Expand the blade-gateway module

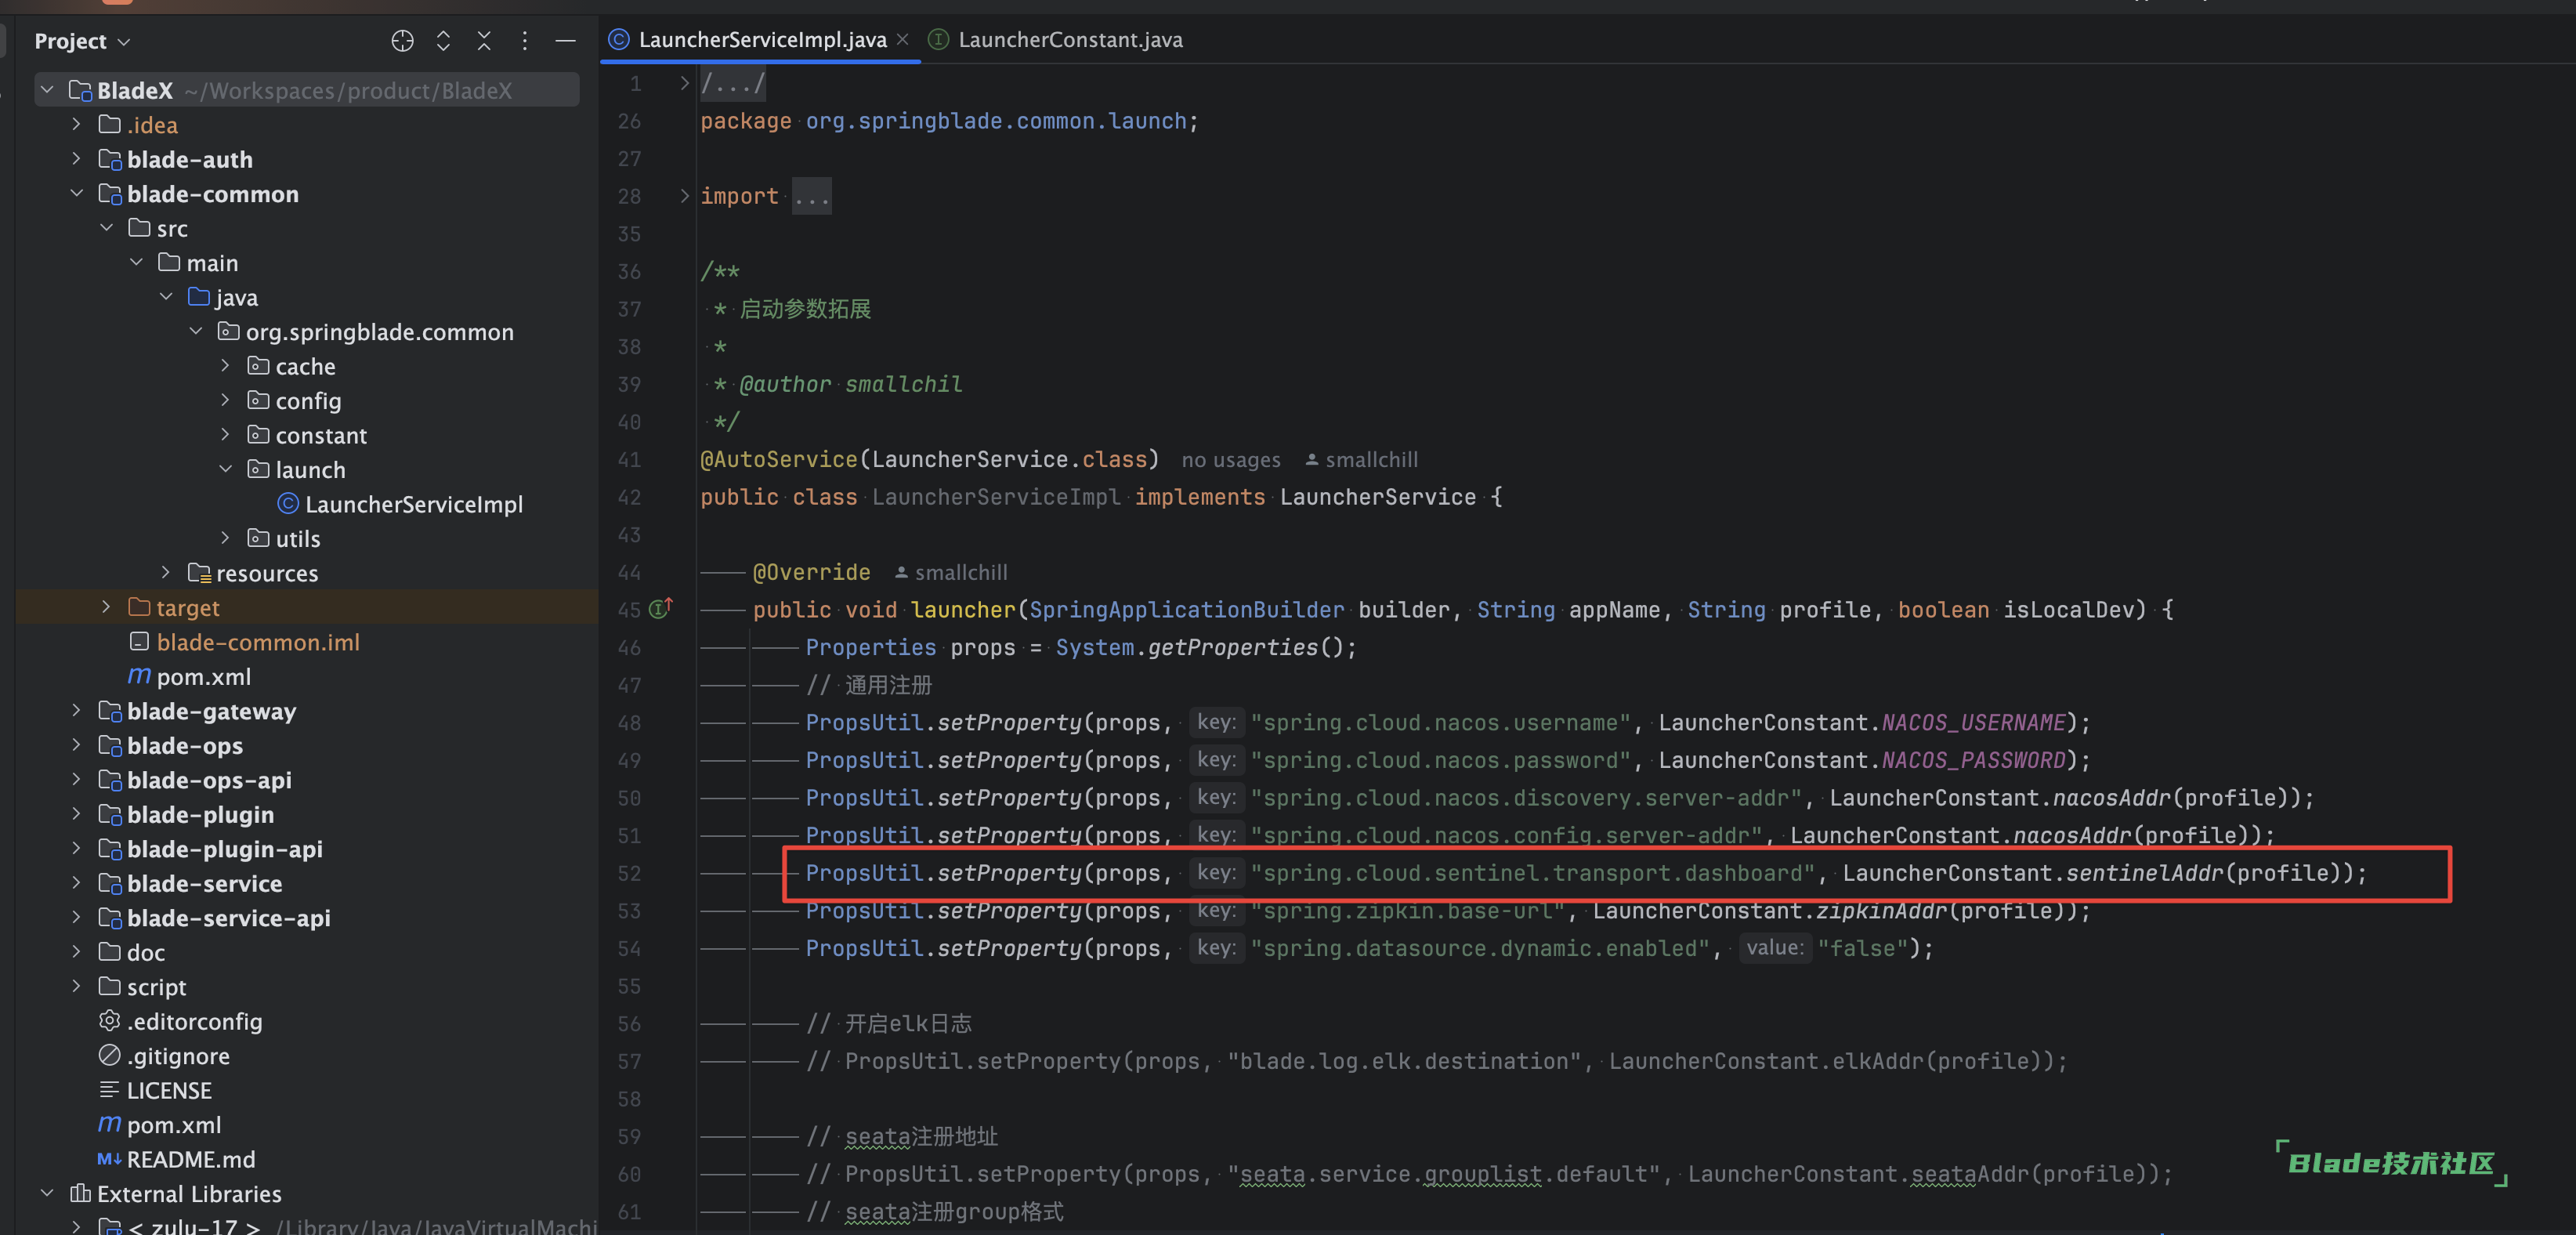point(76,711)
